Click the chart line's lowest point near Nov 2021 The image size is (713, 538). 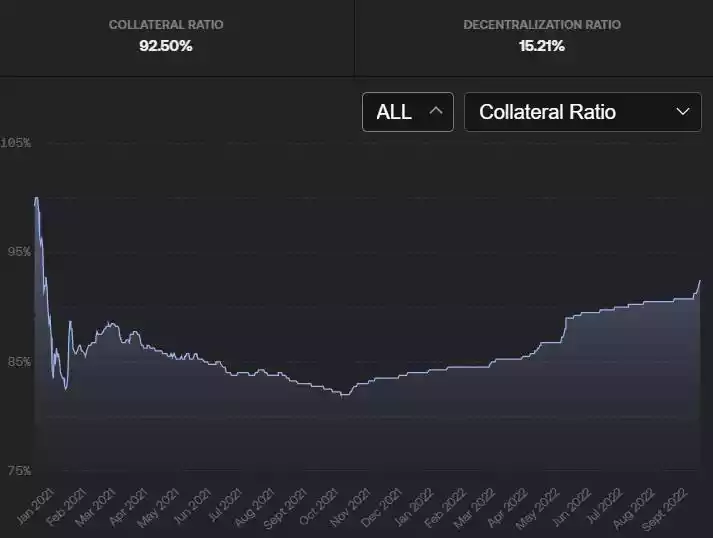(x=344, y=395)
